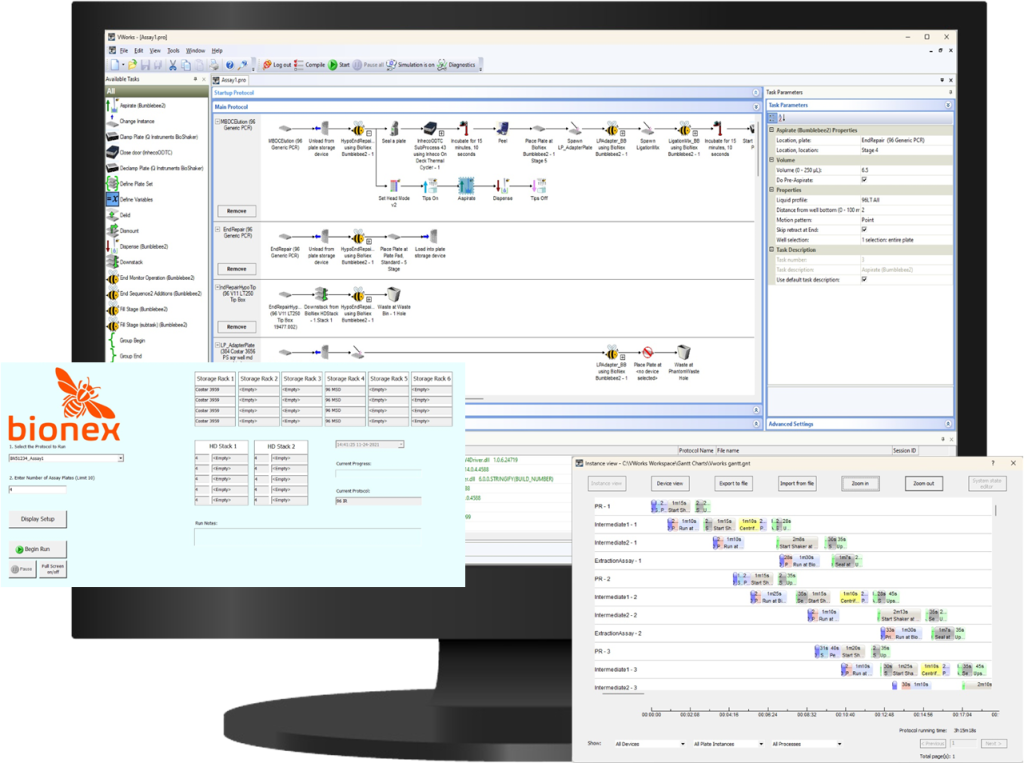This screenshot has height=763, width=1024.
Task: Click the New file icon in VWorks toolbar
Action: pos(115,65)
